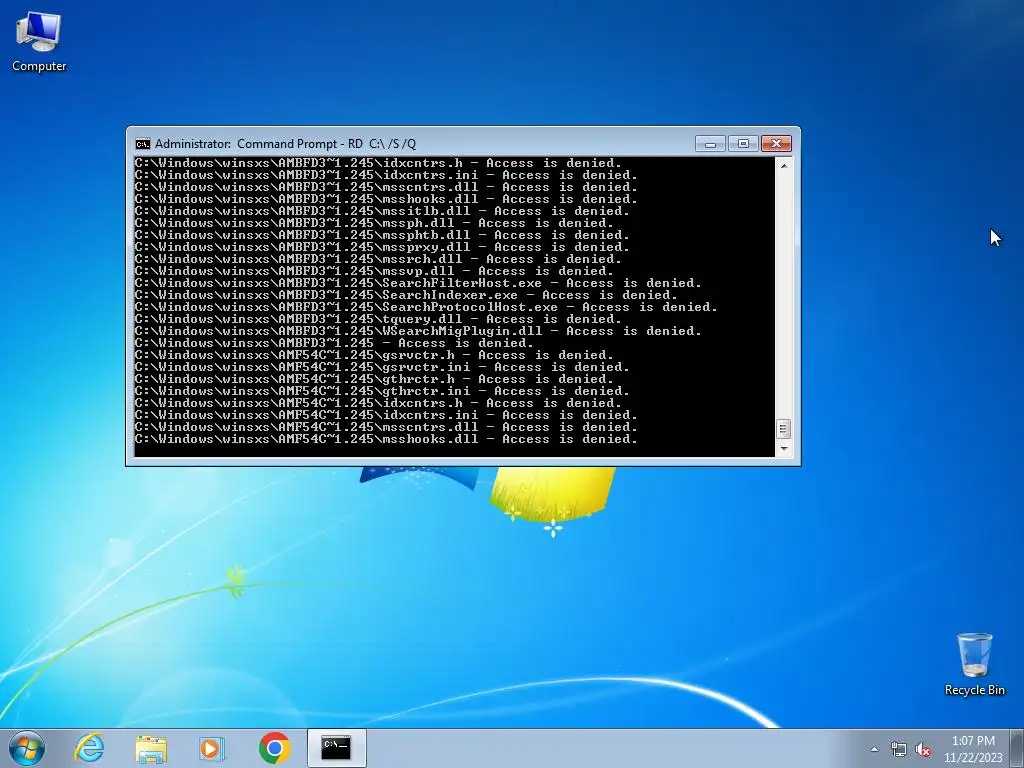Screen dimensions: 1024x768
Task: Open Windows Explorer folder taskbar icon
Action: [x=151, y=748]
